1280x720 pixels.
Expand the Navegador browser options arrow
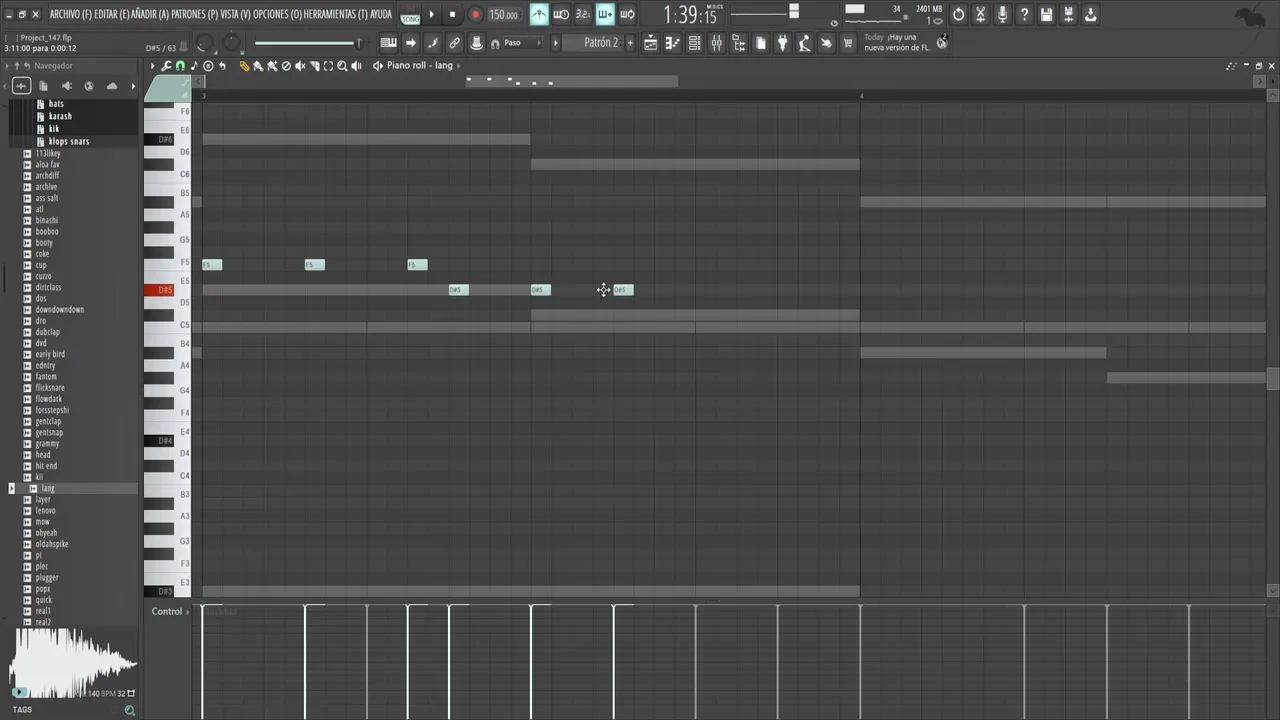7,66
